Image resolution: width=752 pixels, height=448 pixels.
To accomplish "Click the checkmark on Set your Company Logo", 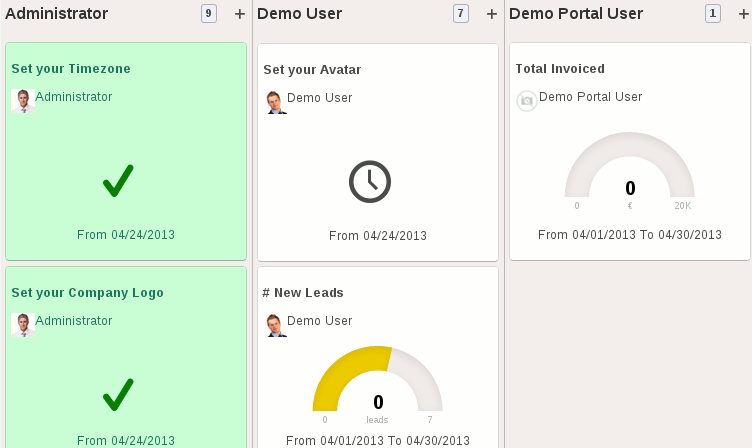I will click(118, 395).
